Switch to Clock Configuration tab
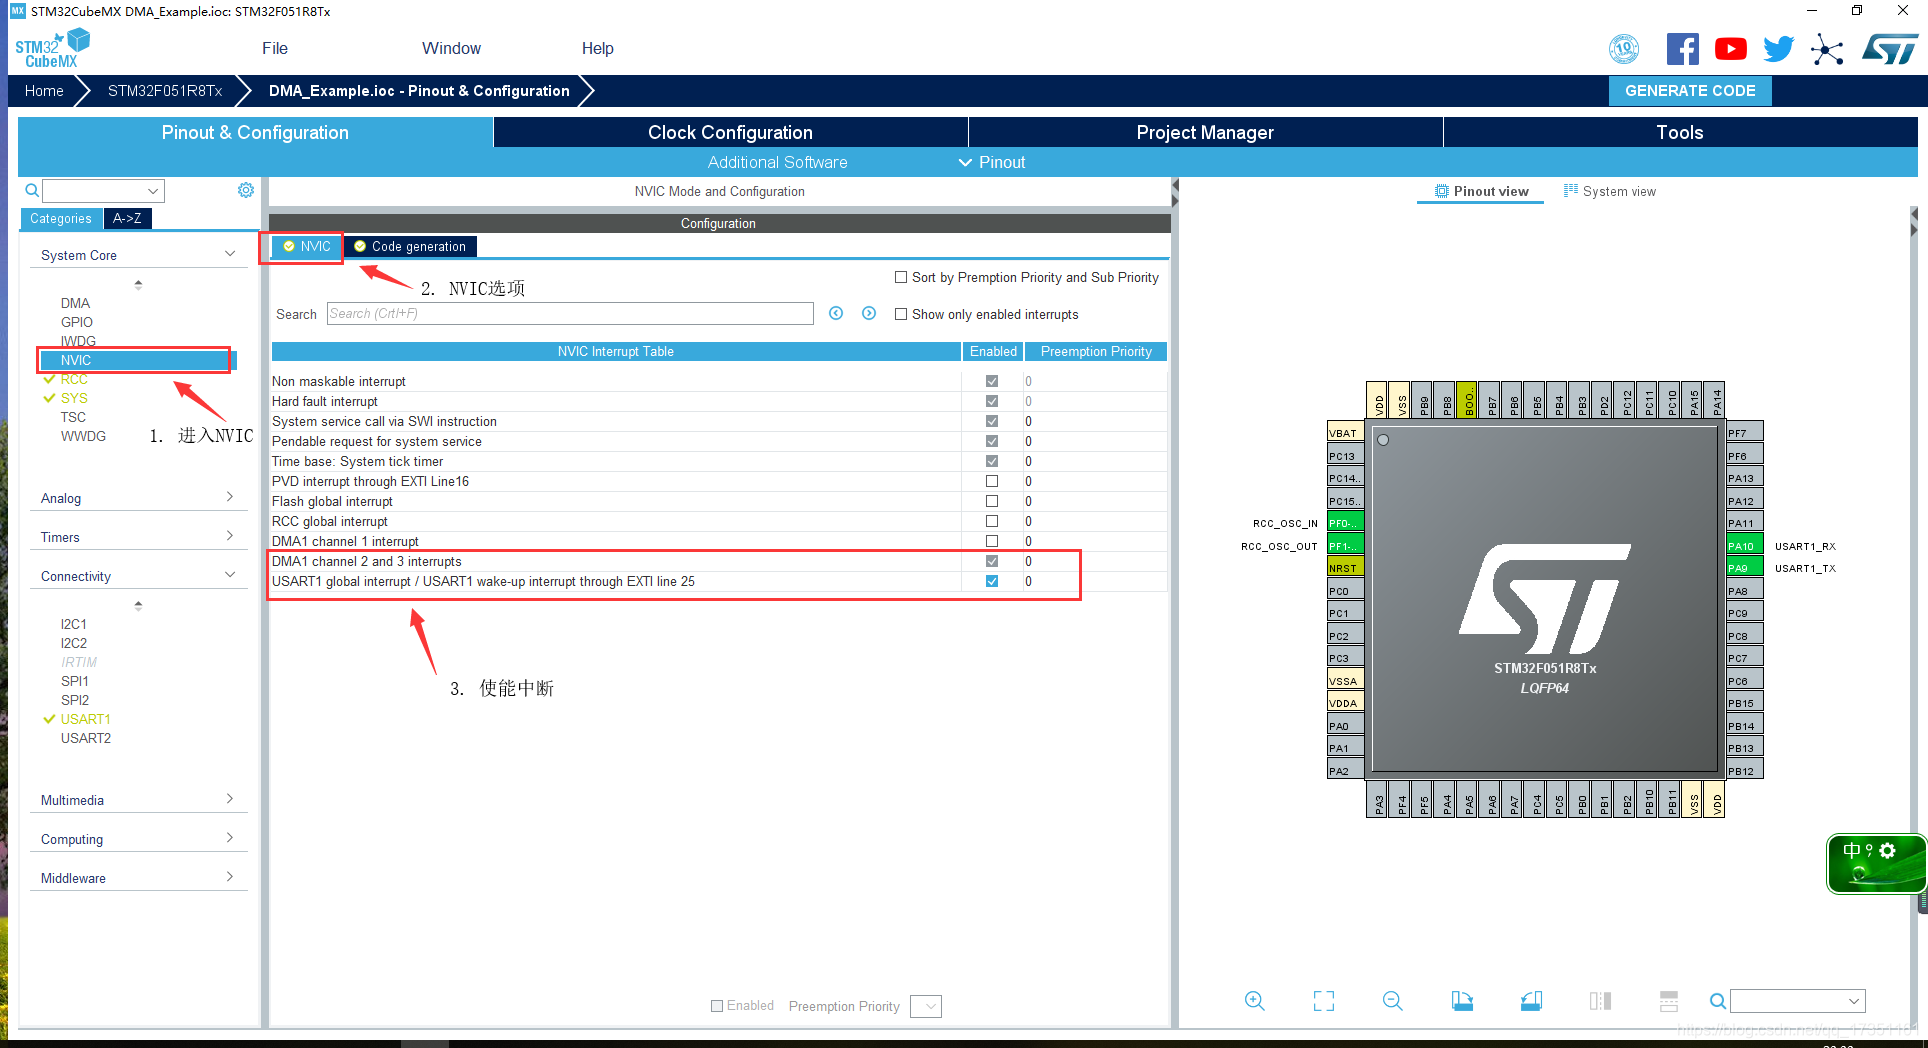Viewport: 1928px width, 1048px height. point(730,132)
